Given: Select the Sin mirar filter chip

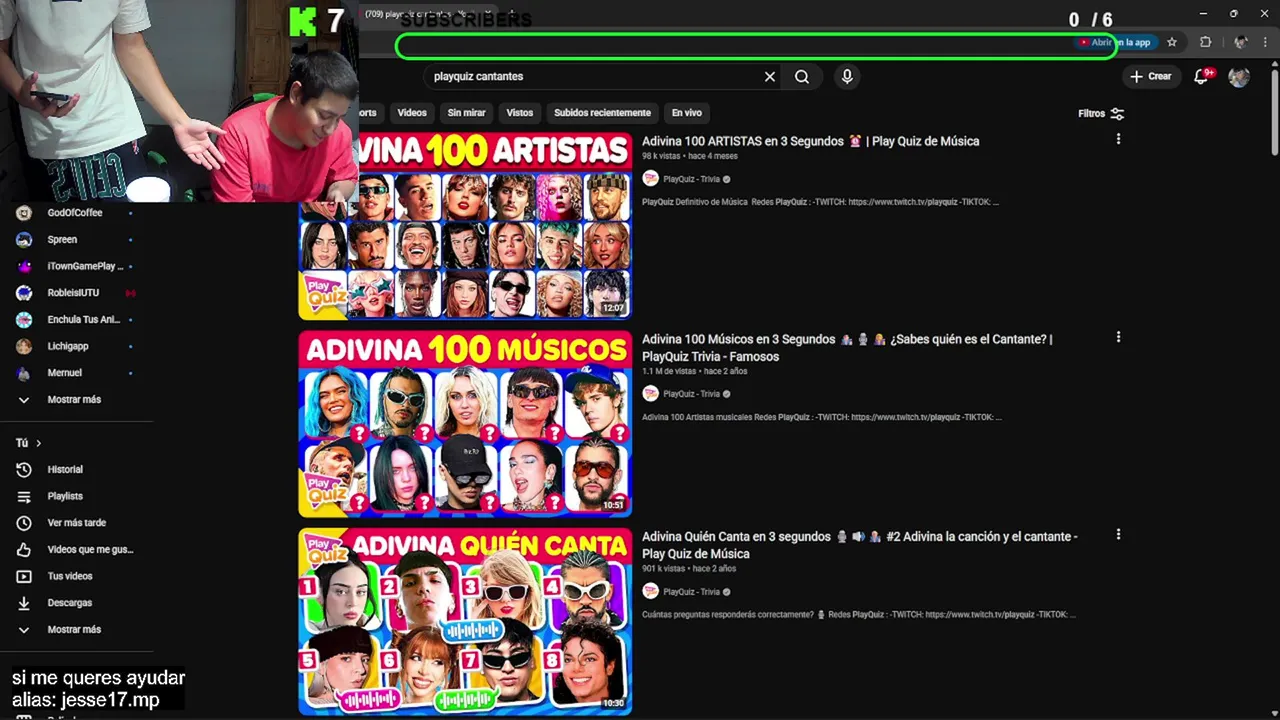Looking at the screenshot, I should tap(467, 113).
